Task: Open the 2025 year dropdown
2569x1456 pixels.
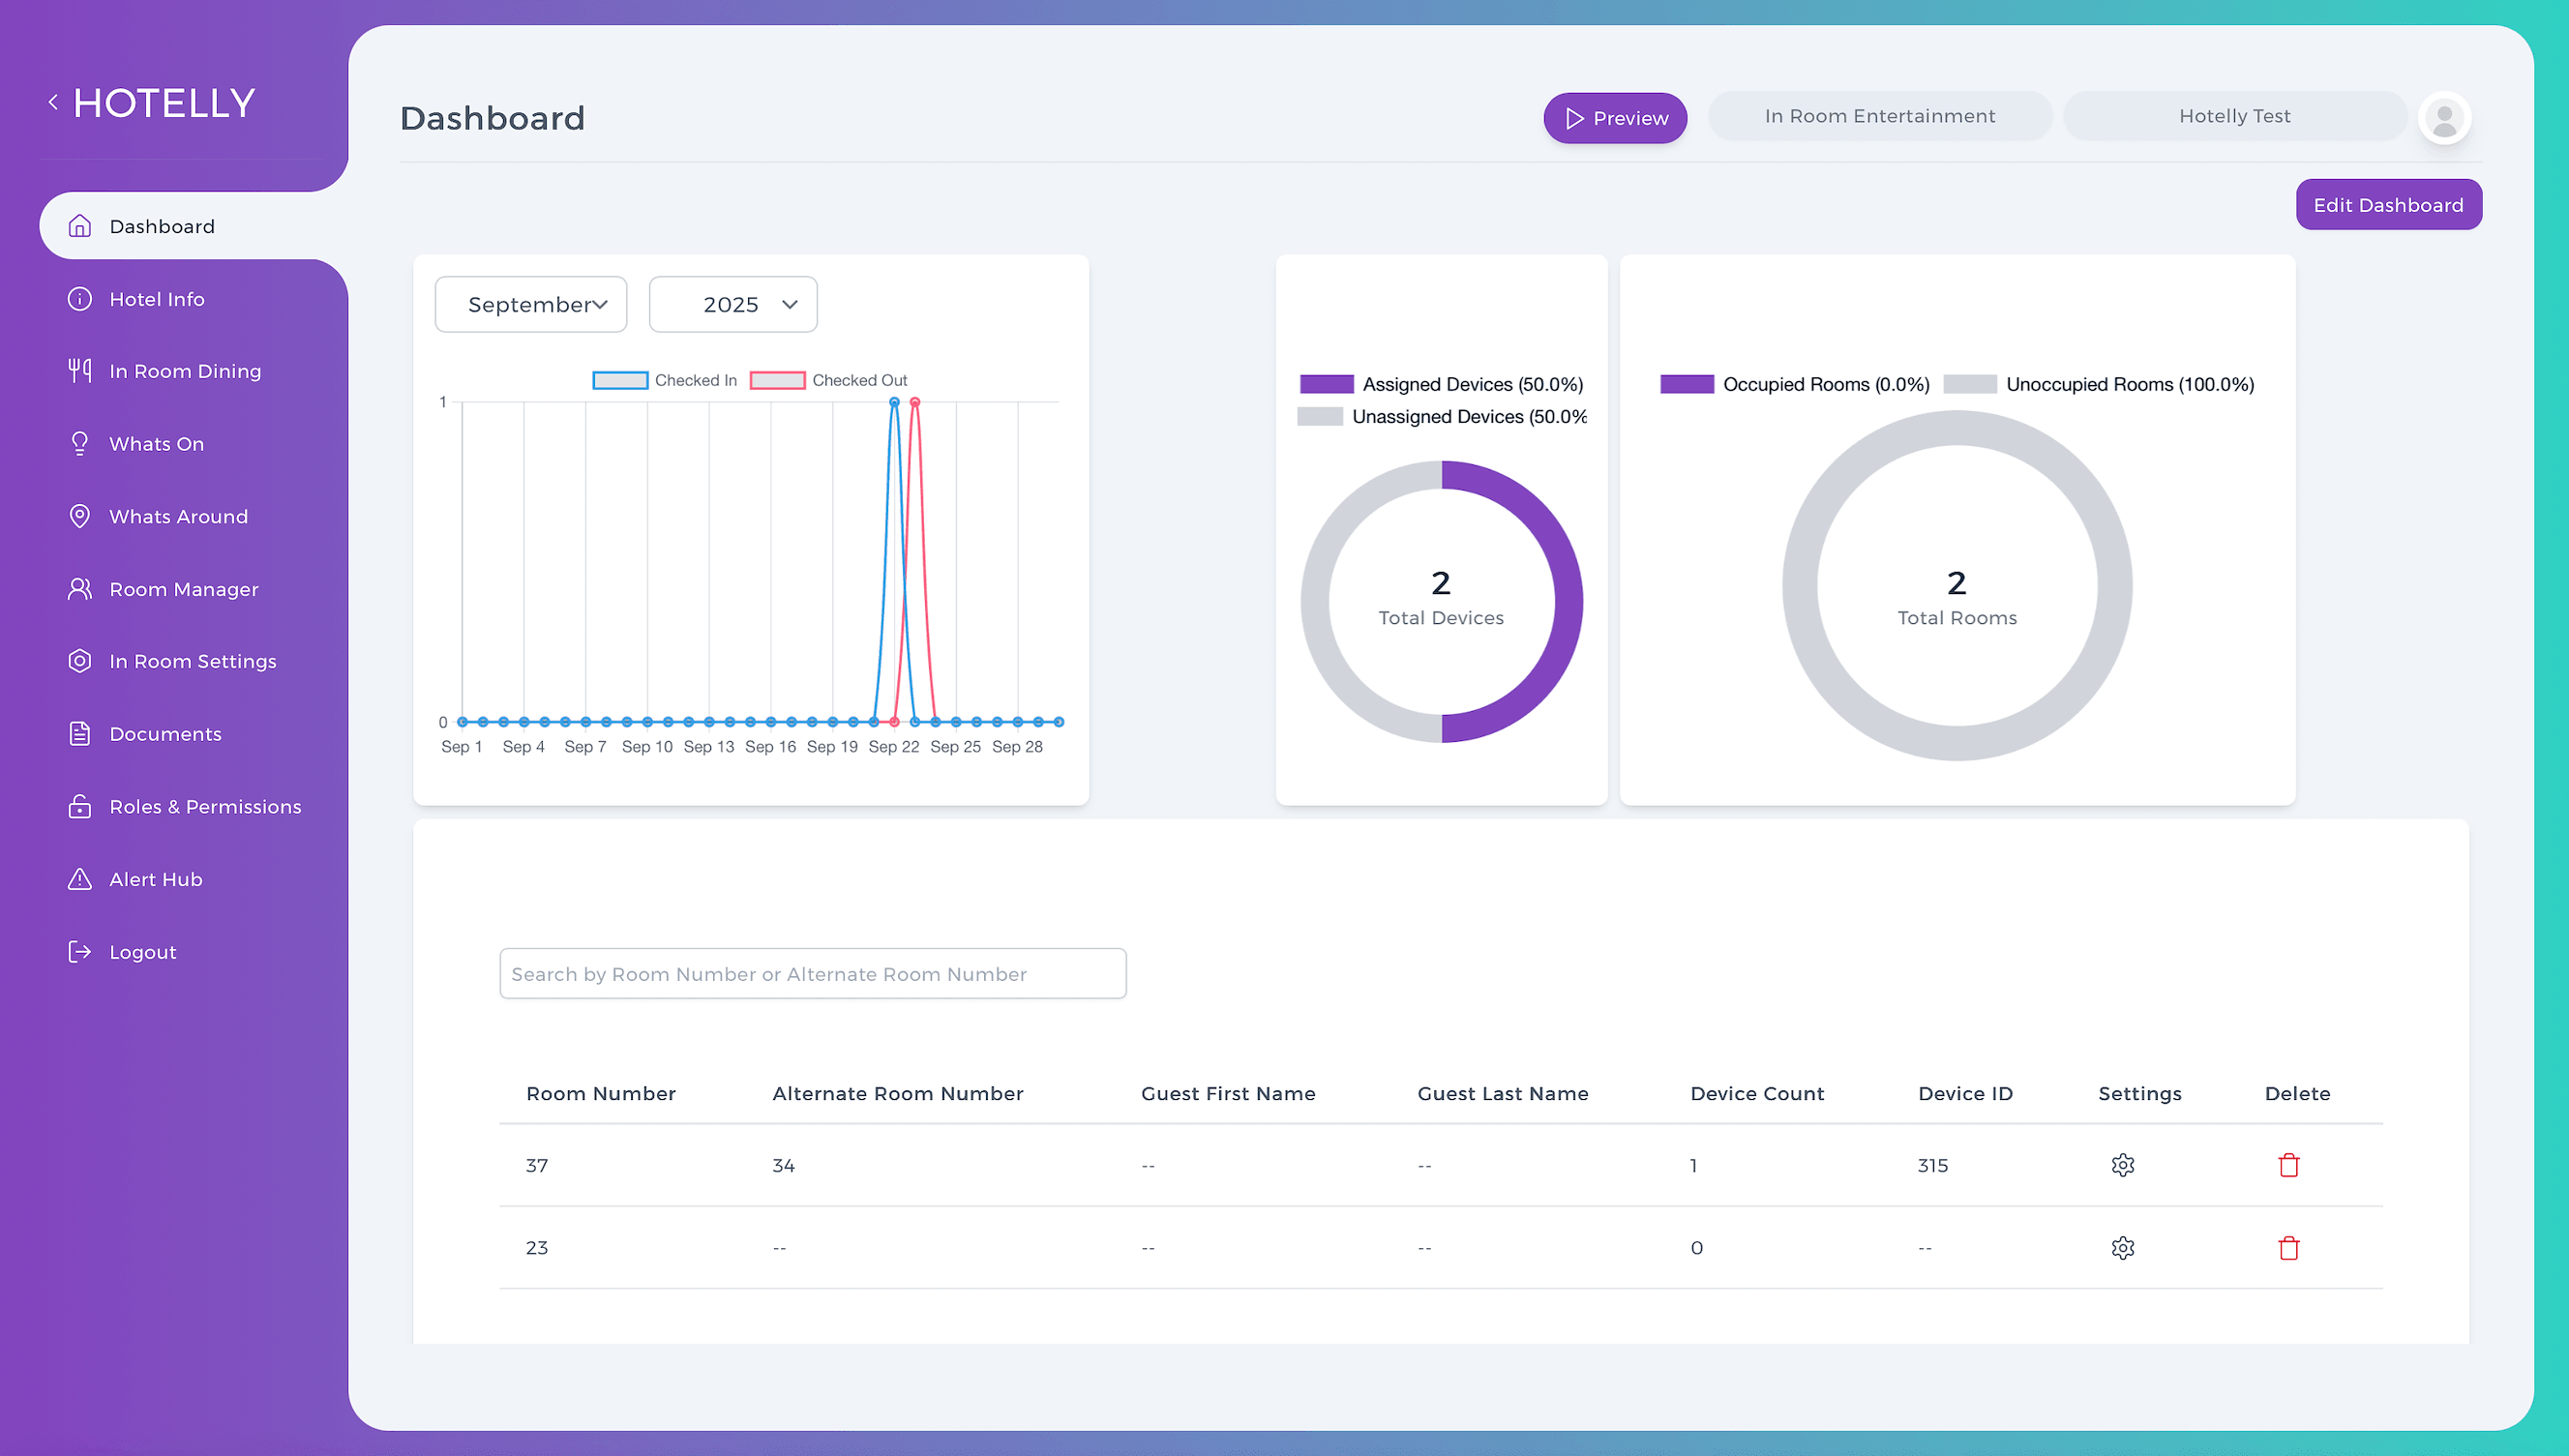Action: point(733,304)
